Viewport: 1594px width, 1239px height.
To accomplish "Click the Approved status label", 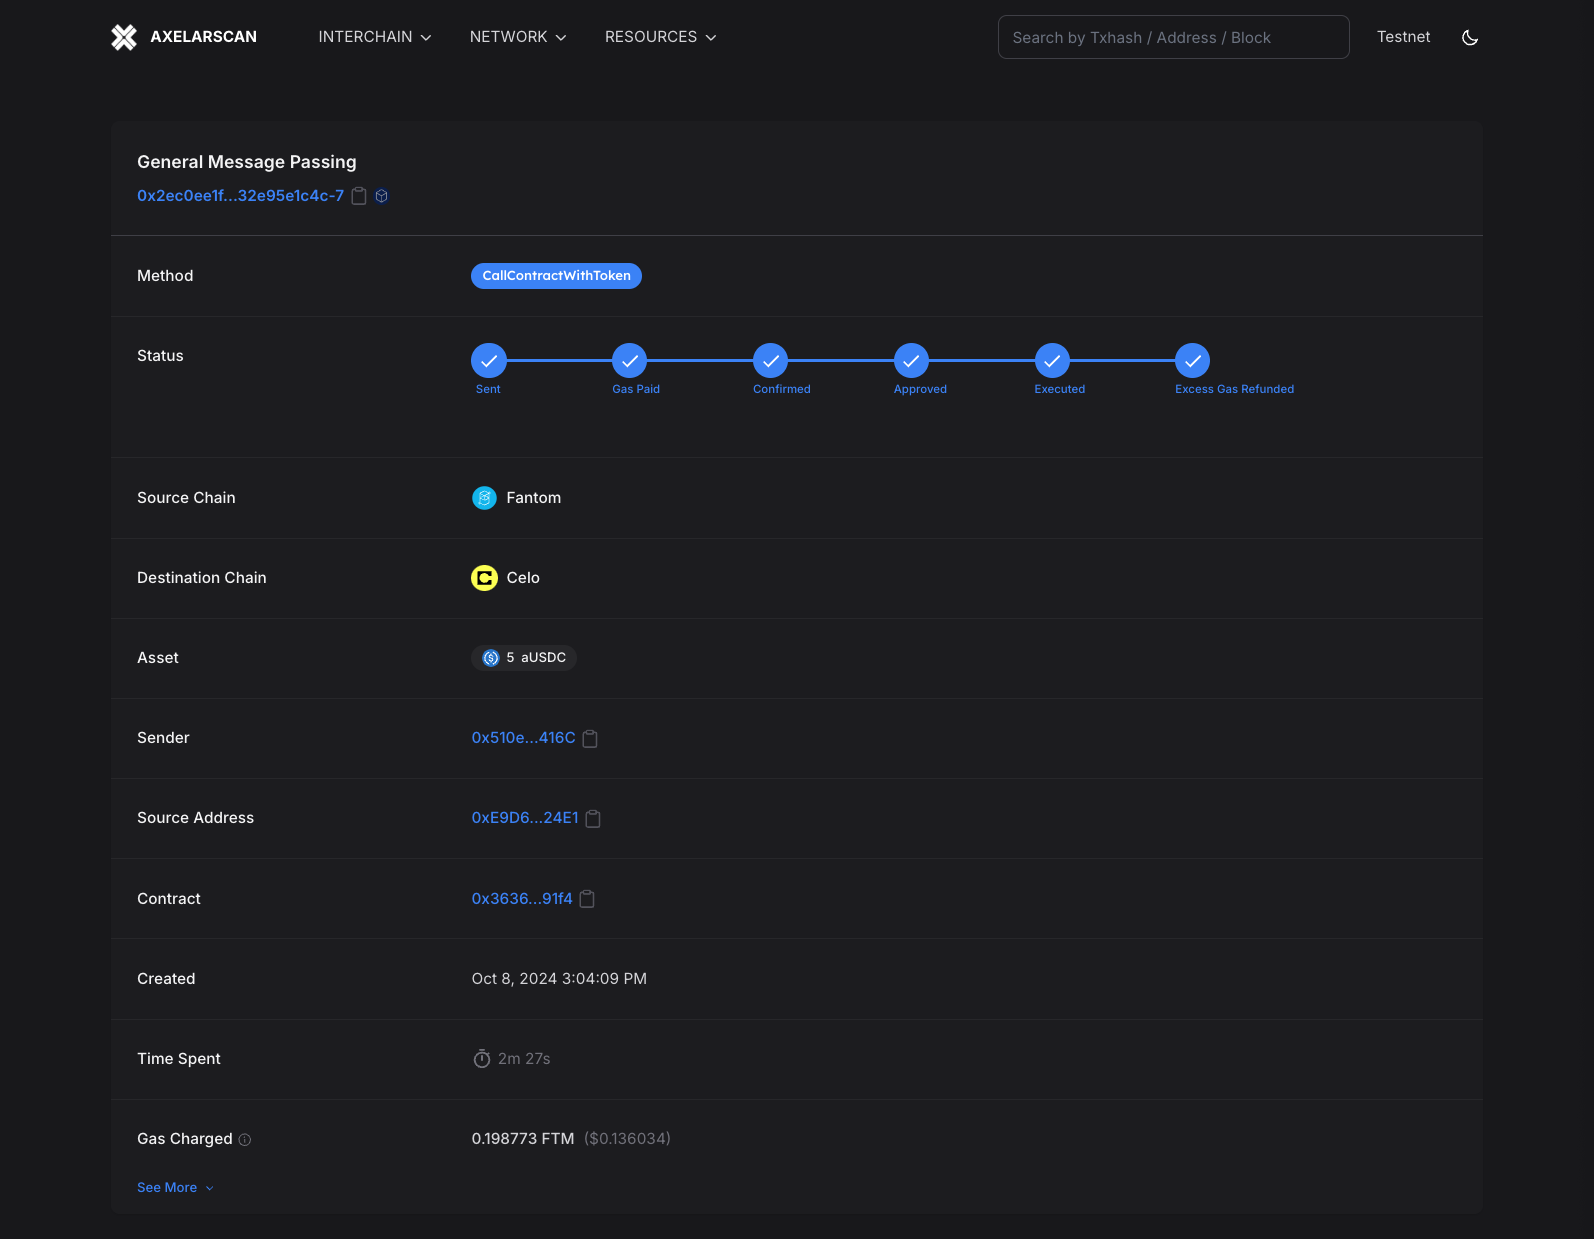I will [920, 389].
